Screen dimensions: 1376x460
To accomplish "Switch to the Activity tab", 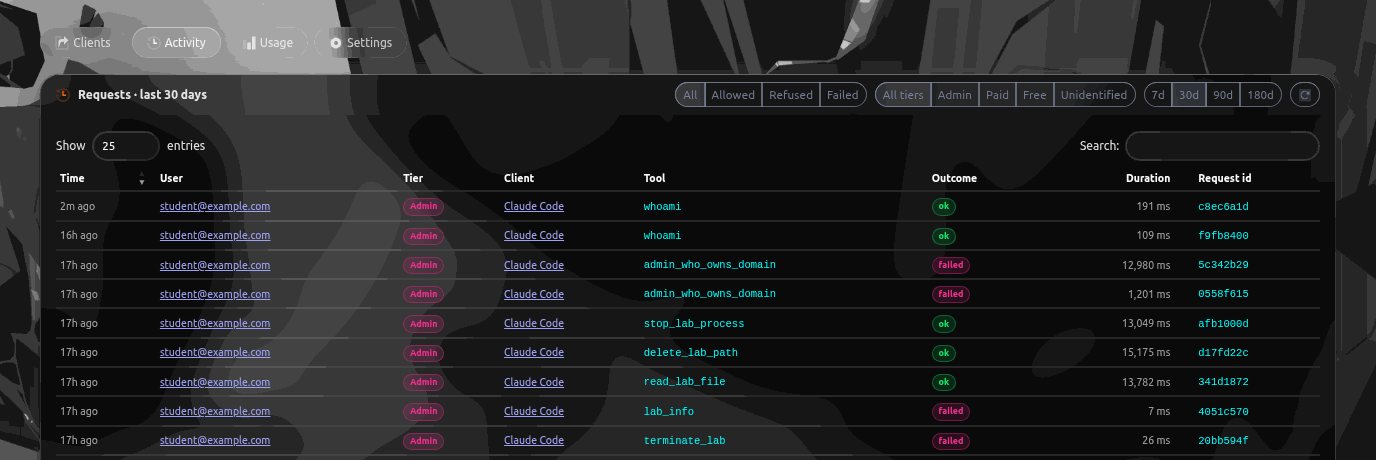I will (177, 43).
